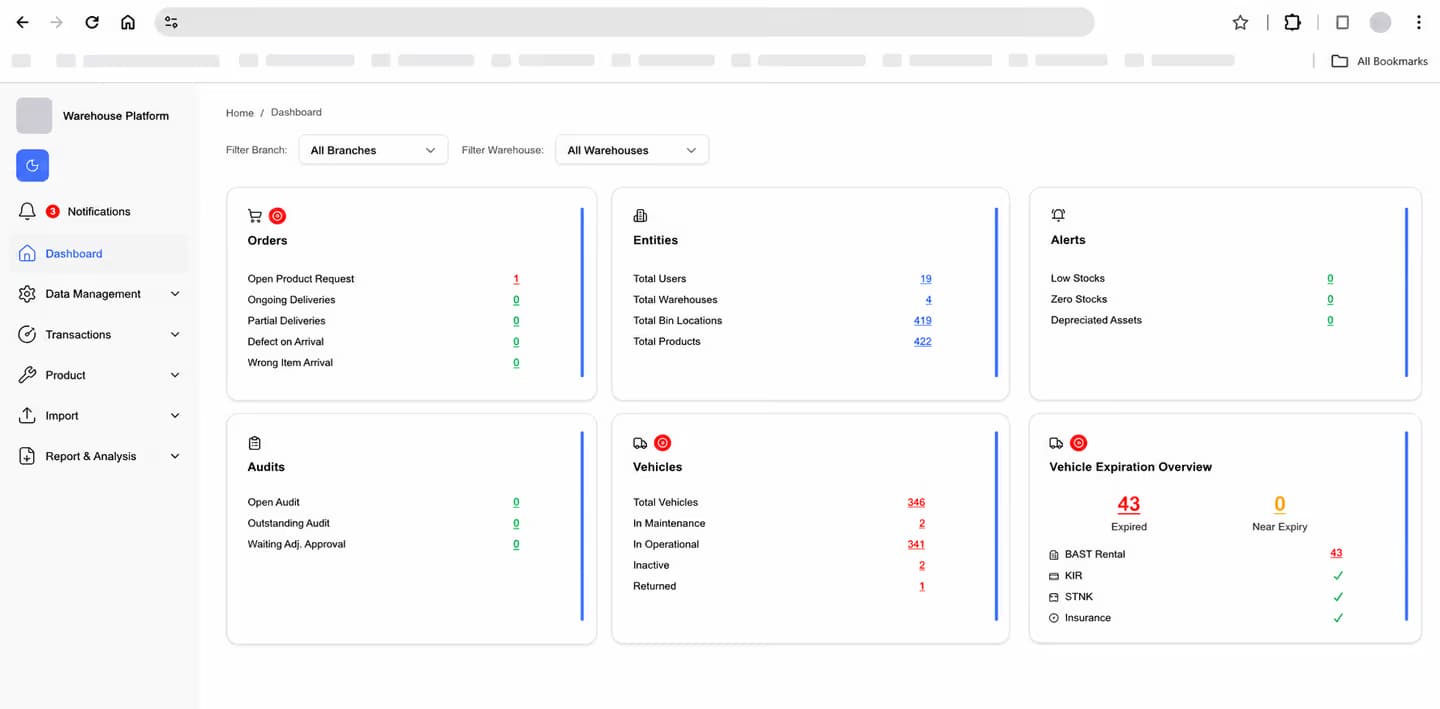Click the Home breadcrumb link
The image size is (1440, 709).
pos(240,113)
